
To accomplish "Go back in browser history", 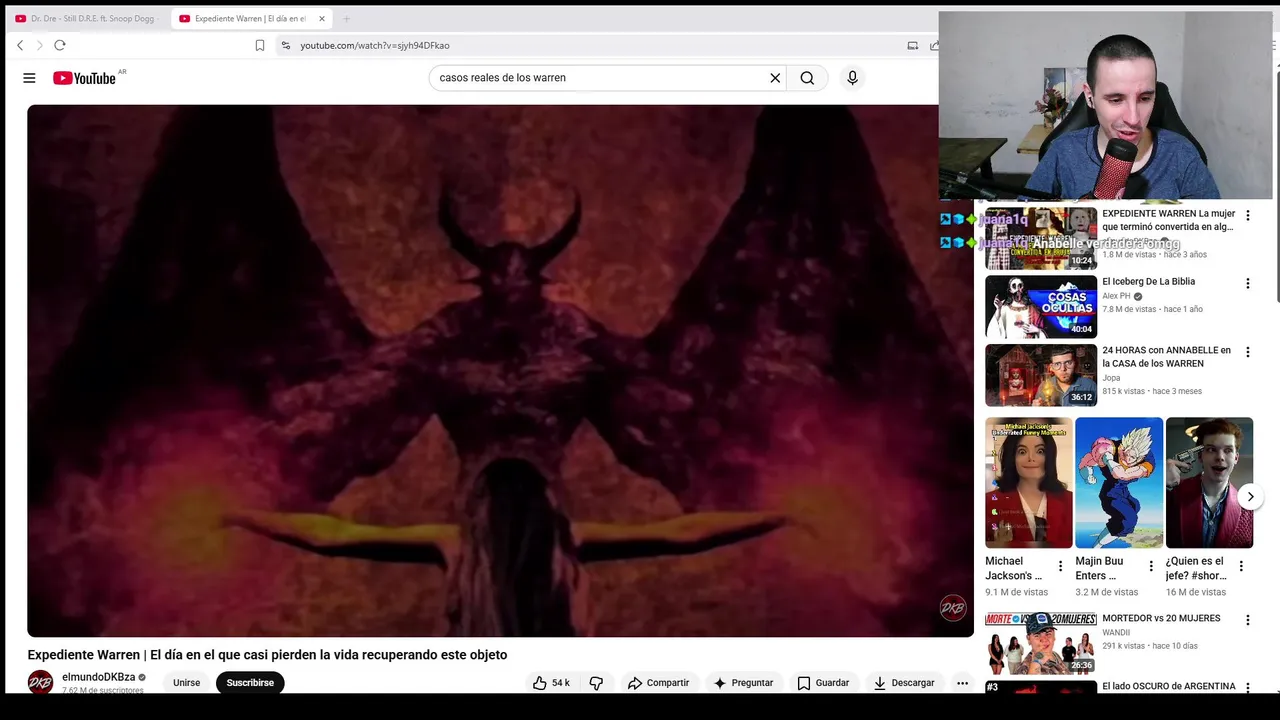I will [20, 45].
